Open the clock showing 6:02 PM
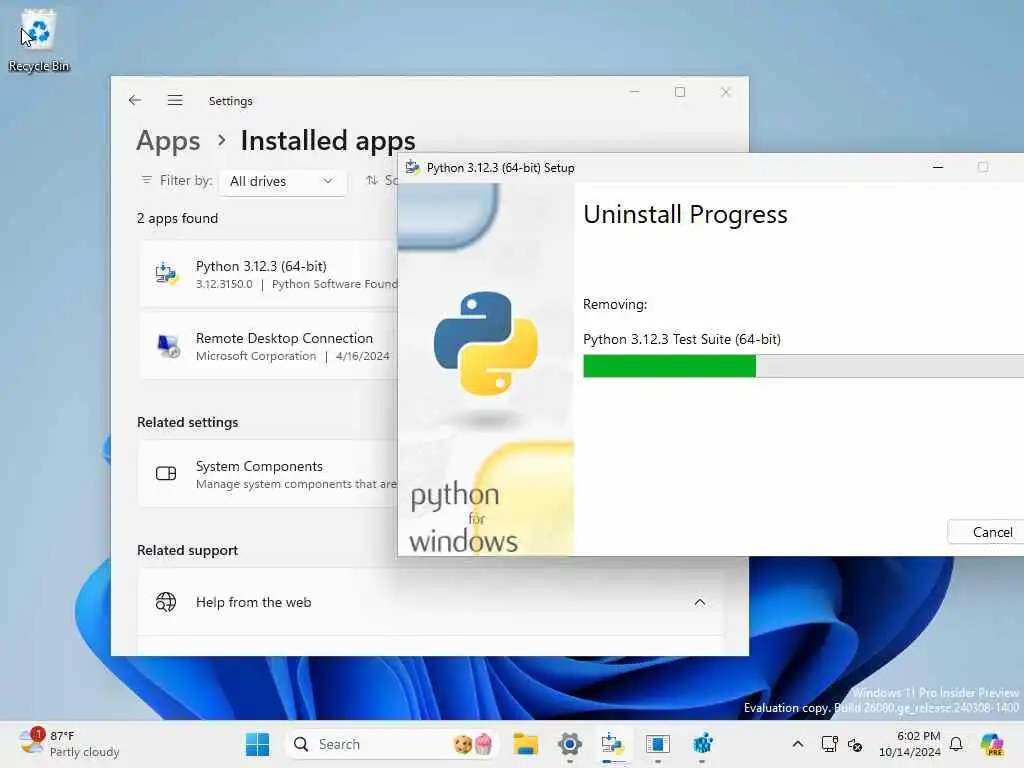 [x=910, y=744]
